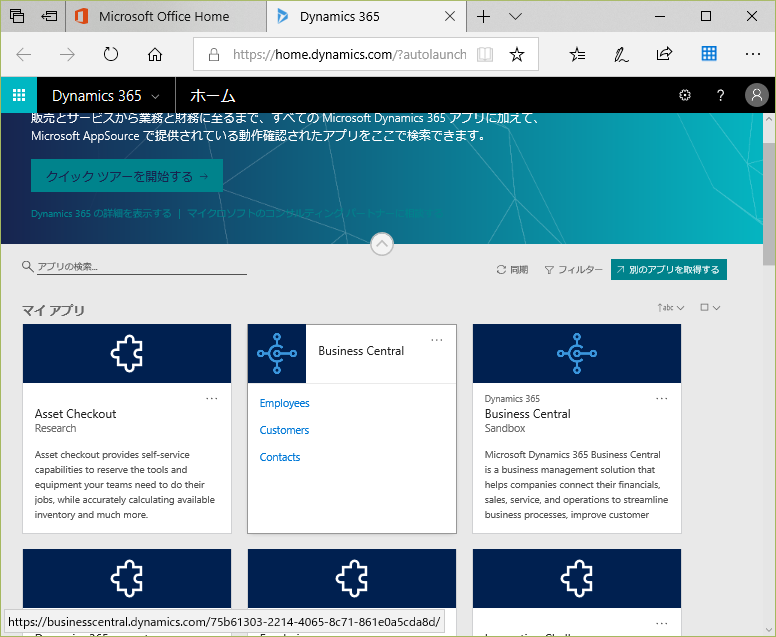Click the second-row left puzzle tile
776x637 pixels.
(x=127, y=578)
